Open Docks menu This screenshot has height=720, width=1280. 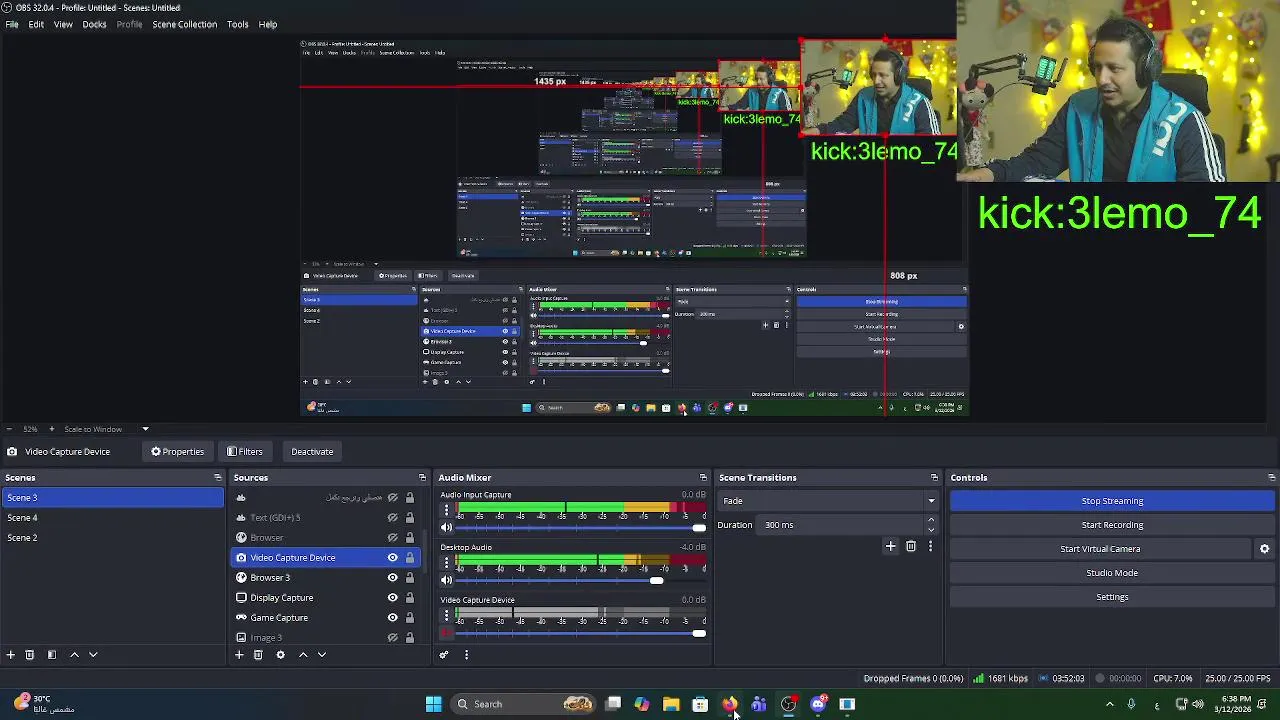(x=94, y=24)
